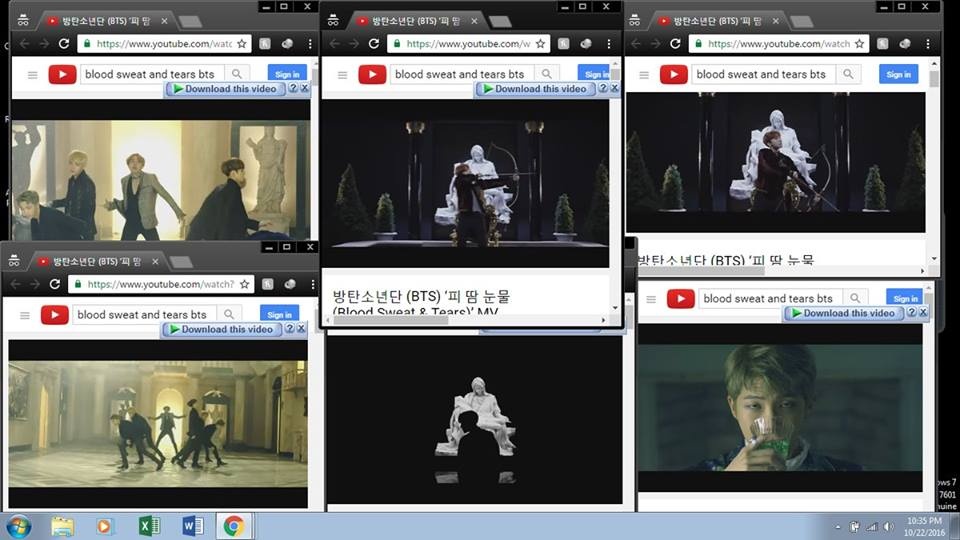The height and width of the screenshot is (540, 960).
Task: Click the help icon on the bottom-left download bar
Action: pyautogui.click(x=289, y=329)
